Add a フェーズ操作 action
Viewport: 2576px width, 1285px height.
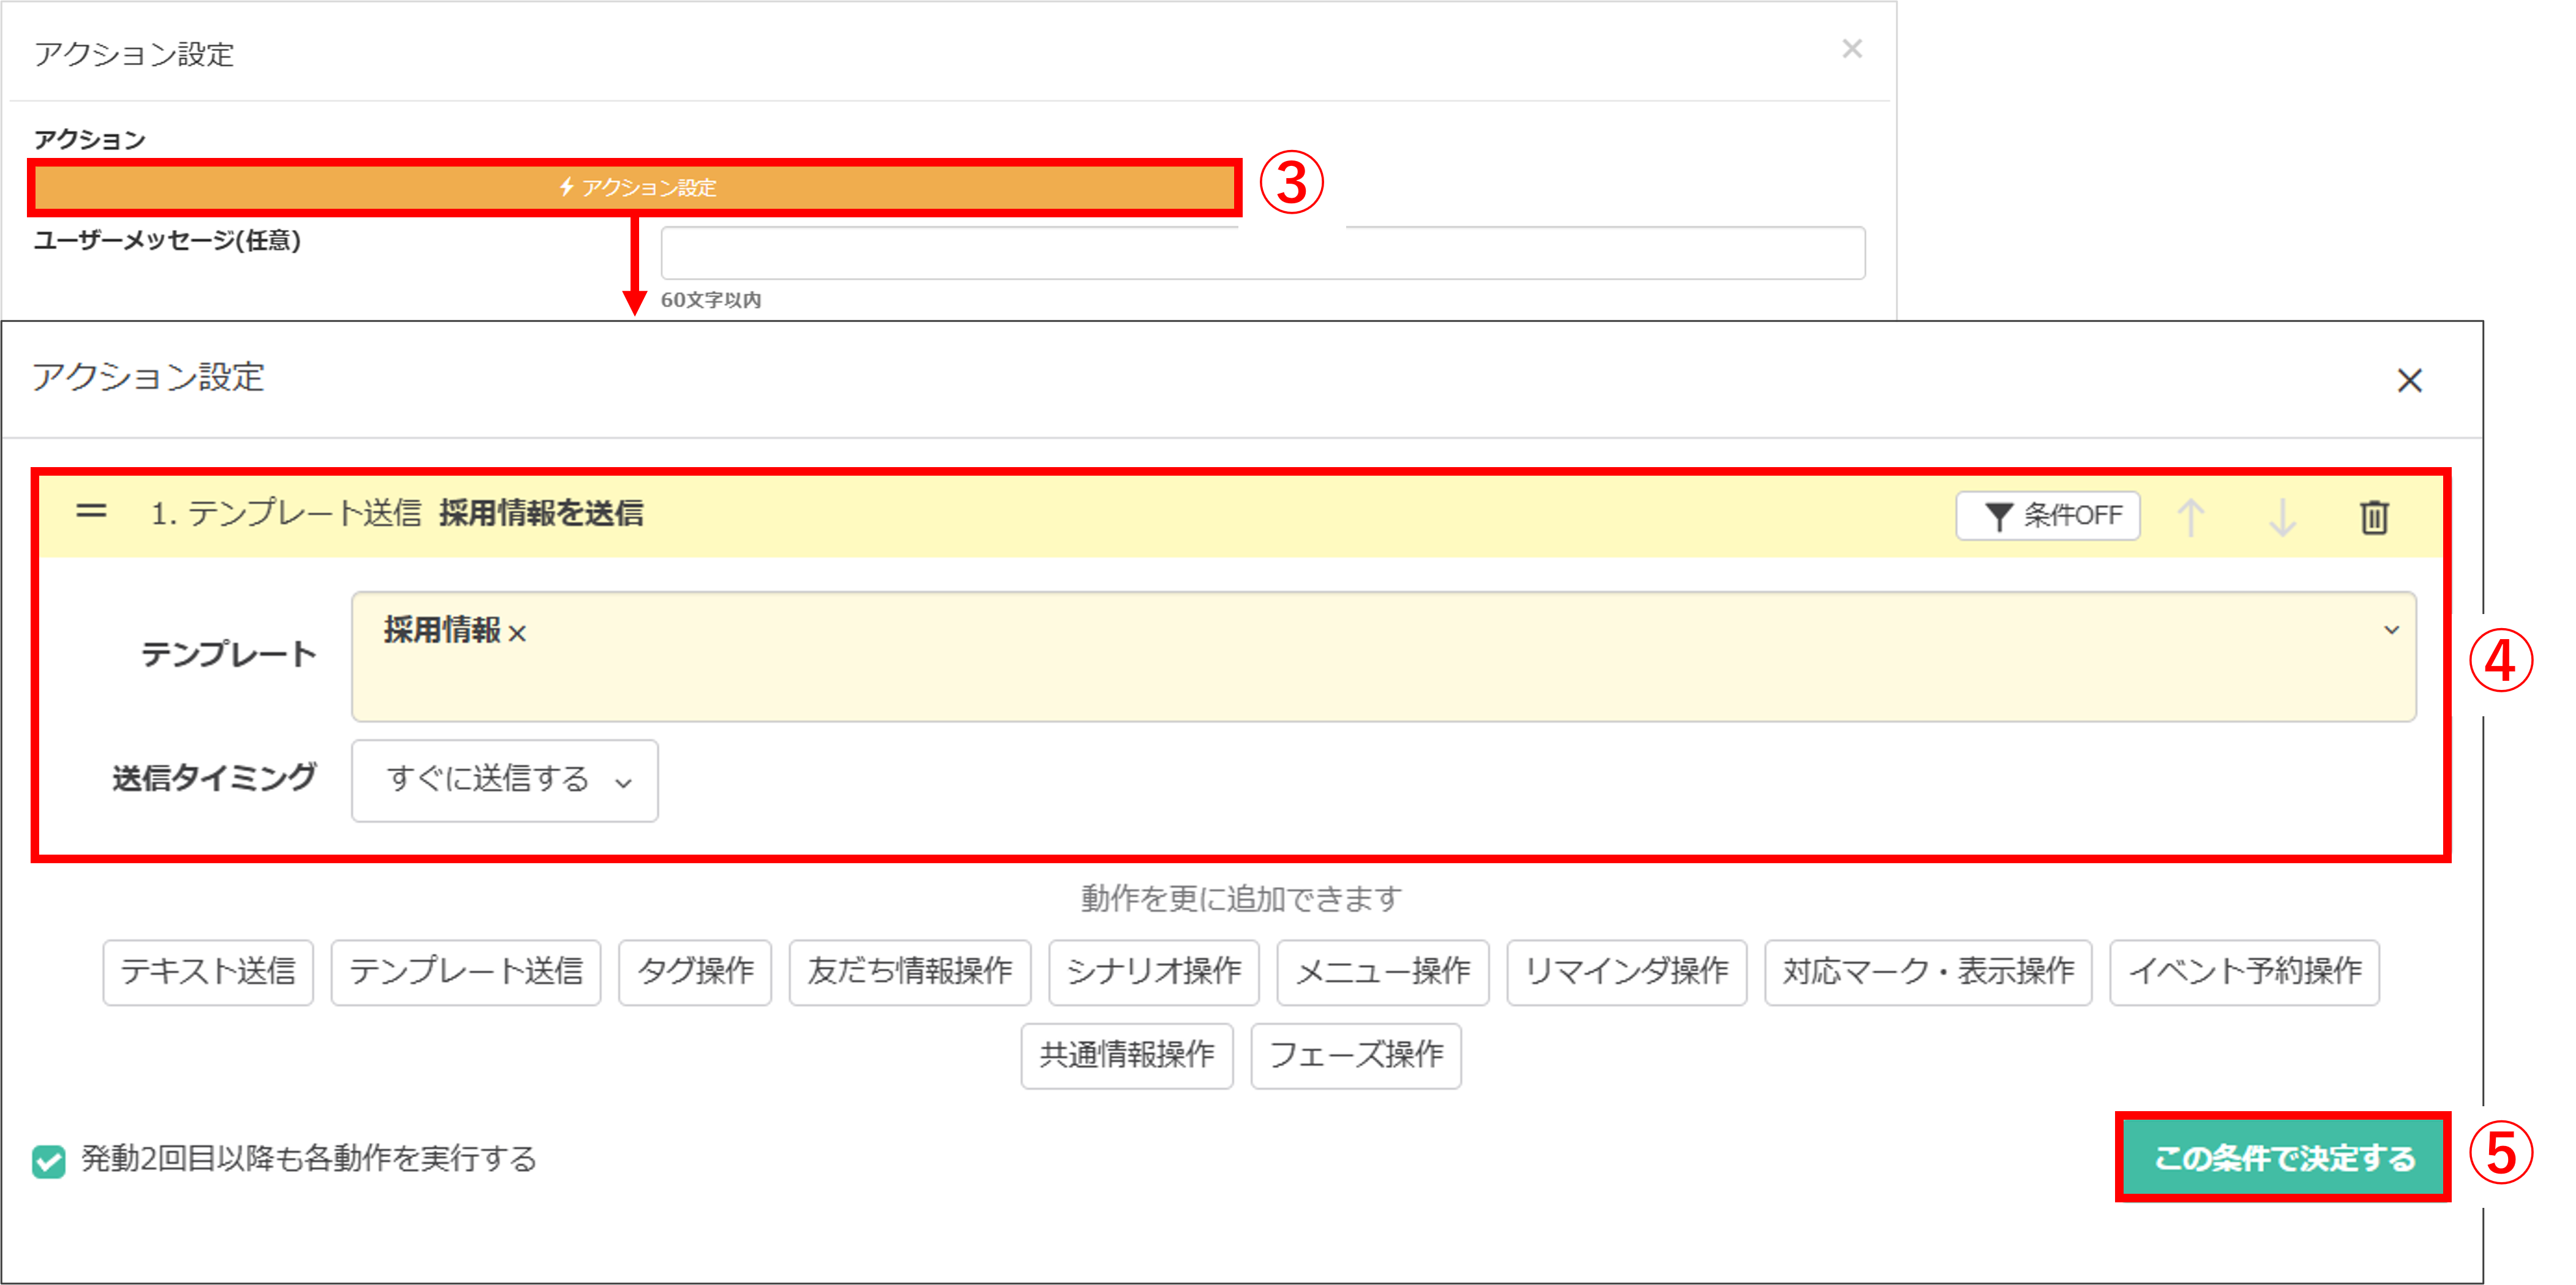click(x=1356, y=1056)
